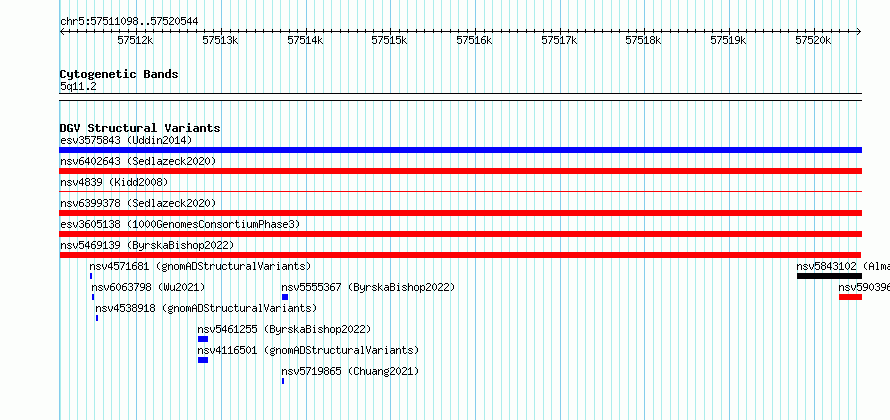The image size is (890, 420).
Task: Open nsv5469139 (ByrskaBishop2022) label
Action: 147,245
